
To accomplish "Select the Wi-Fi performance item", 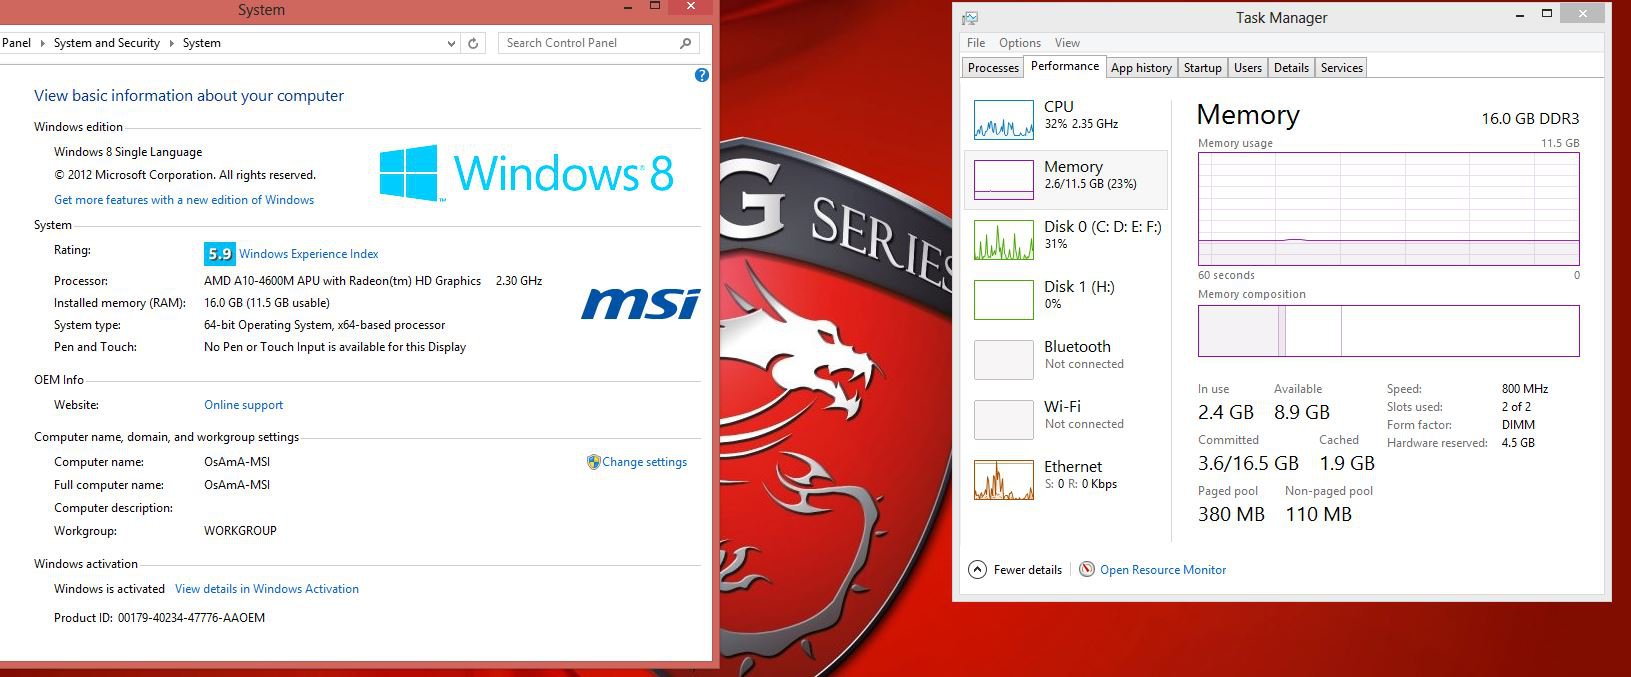I will point(1066,419).
